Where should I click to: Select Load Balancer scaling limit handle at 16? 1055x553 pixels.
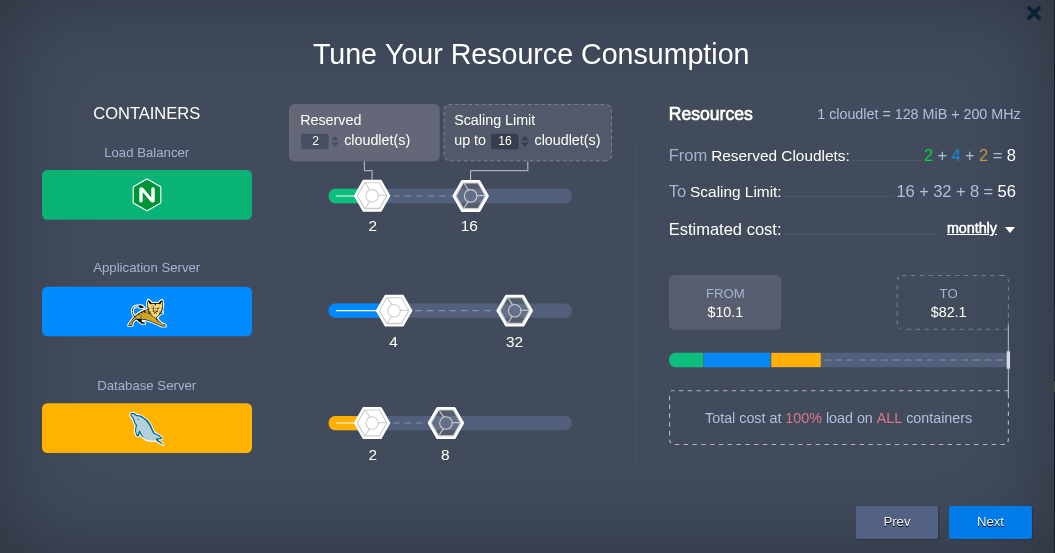tap(470, 196)
